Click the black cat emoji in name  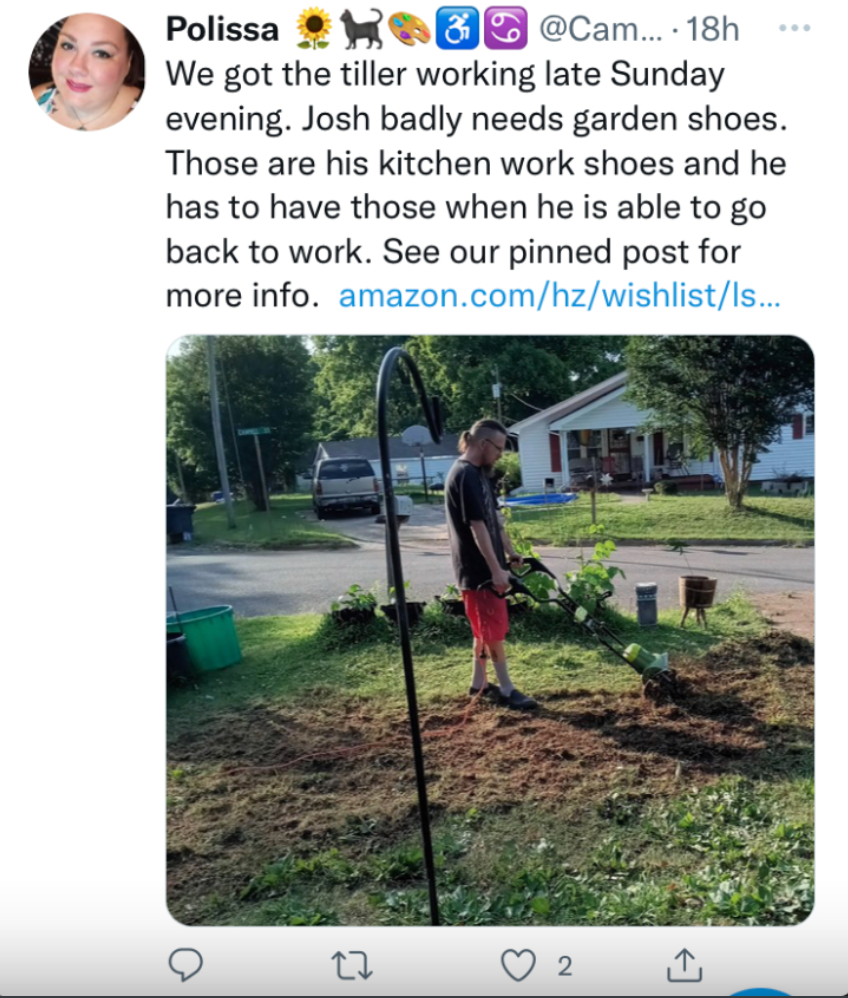click(x=362, y=29)
